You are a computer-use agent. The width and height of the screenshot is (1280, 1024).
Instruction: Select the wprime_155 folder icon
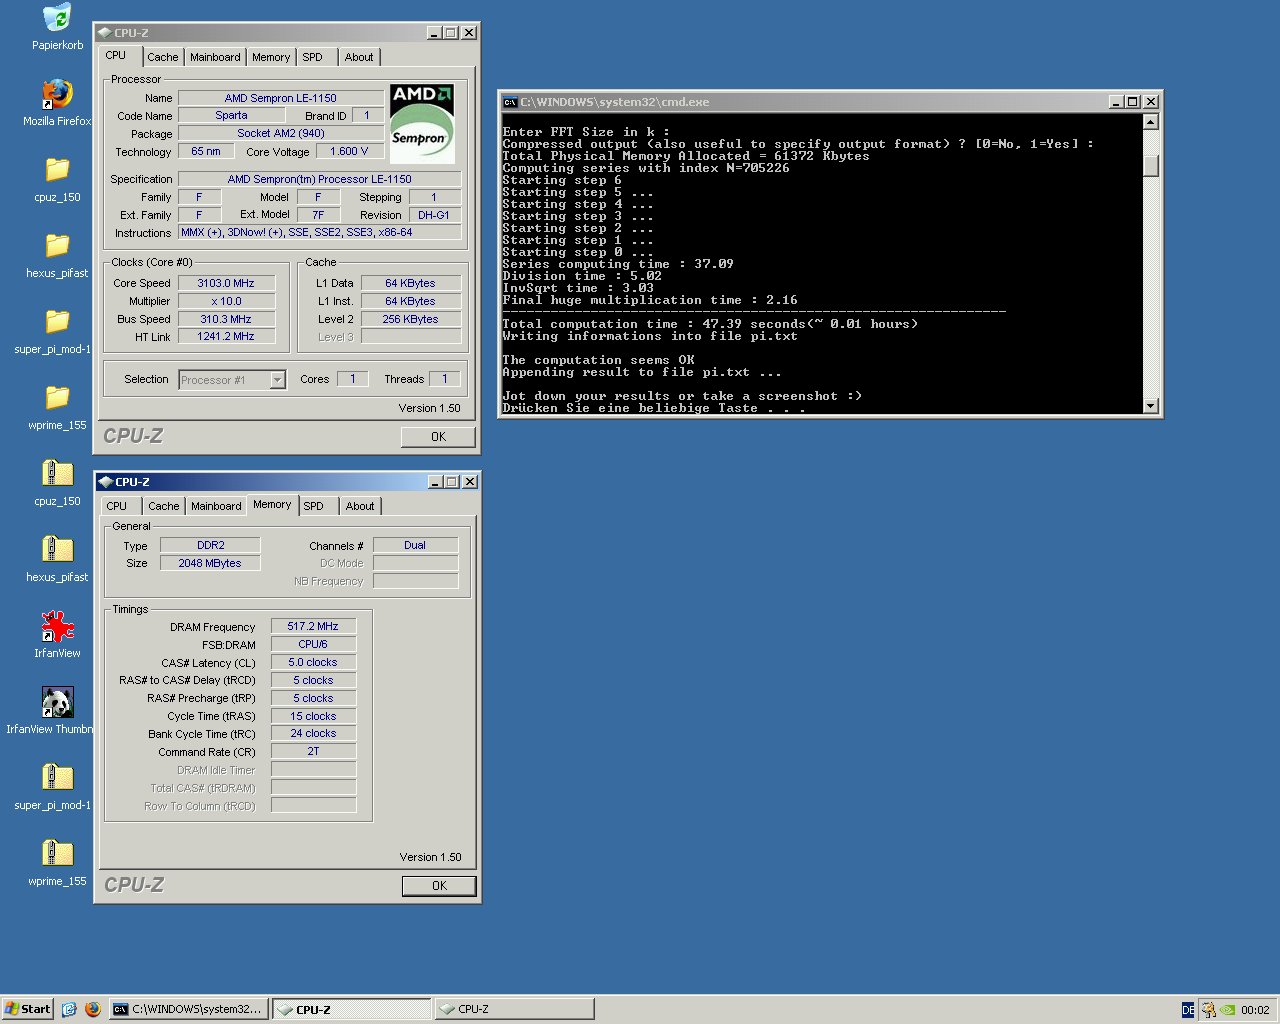[x=57, y=398]
